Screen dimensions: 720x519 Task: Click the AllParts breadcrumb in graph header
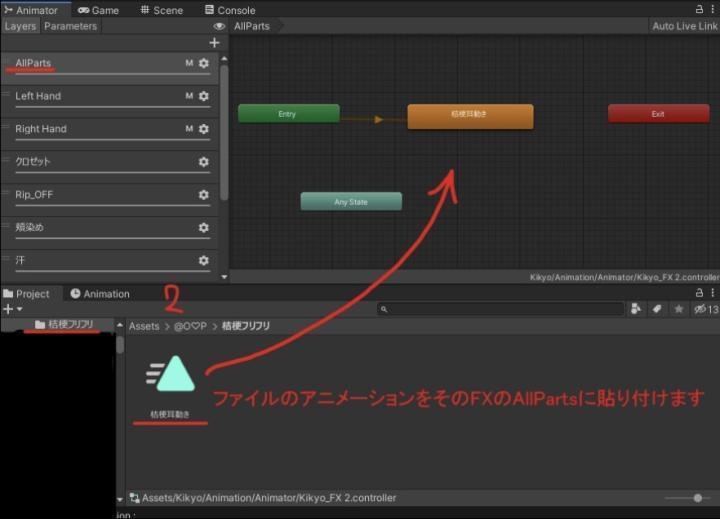click(252, 26)
